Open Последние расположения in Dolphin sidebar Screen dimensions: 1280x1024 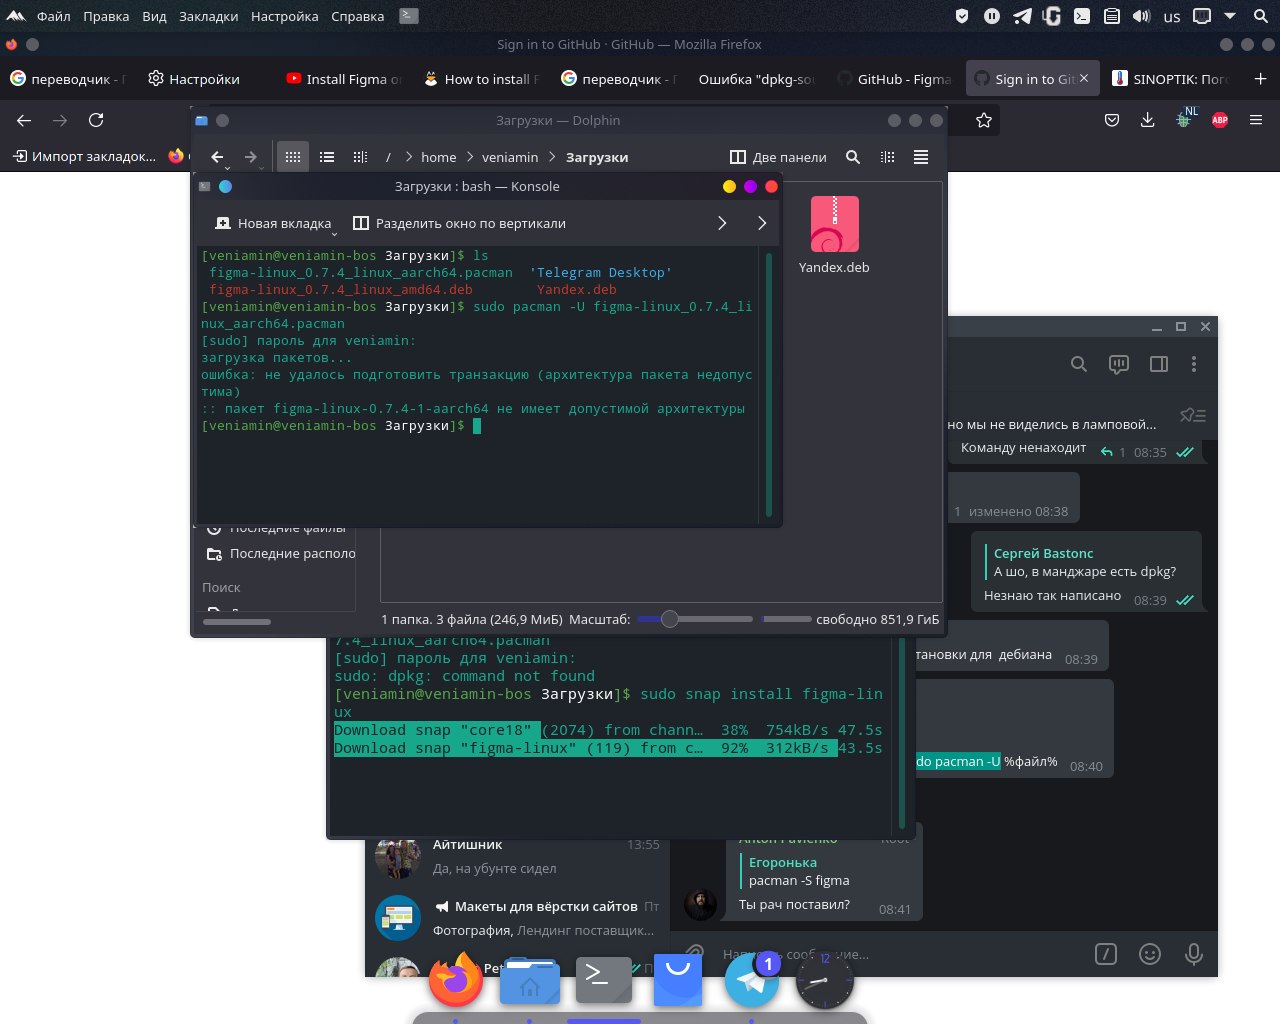pyautogui.click(x=281, y=554)
